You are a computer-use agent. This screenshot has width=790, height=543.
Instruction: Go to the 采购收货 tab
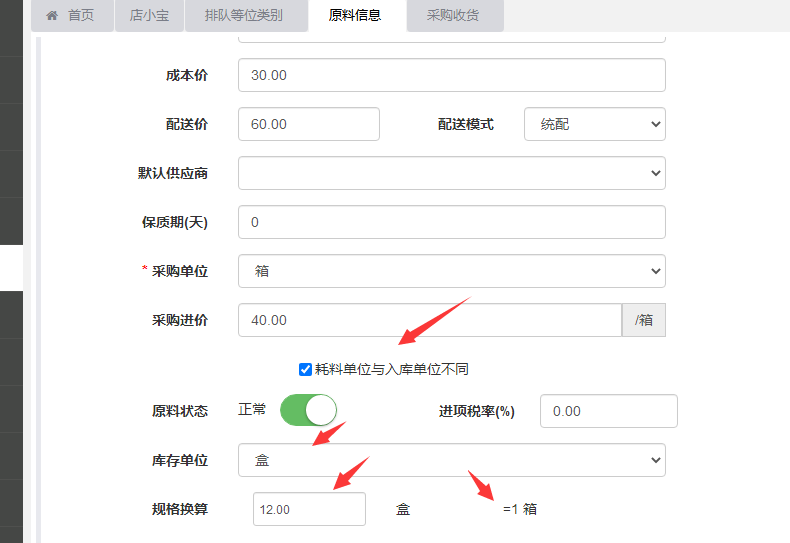tap(452, 16)
